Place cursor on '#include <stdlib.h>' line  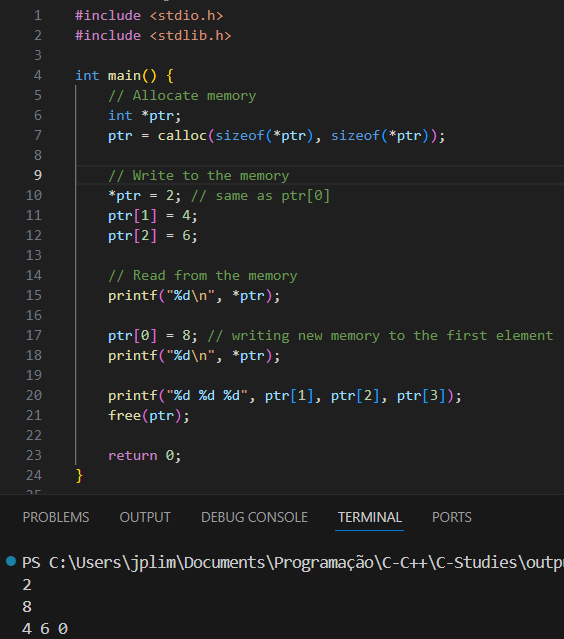point(153,35)
